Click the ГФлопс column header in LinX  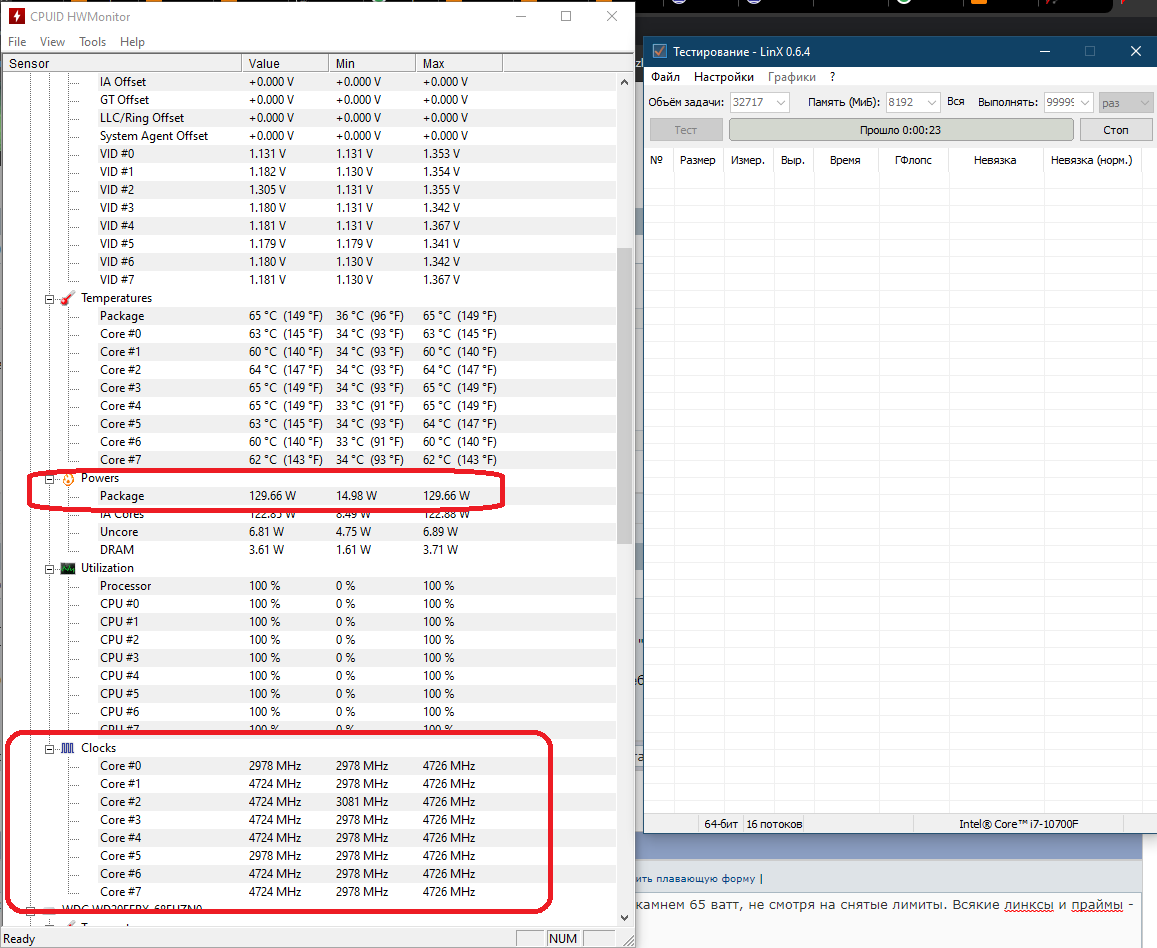click(x=913, y=160)
